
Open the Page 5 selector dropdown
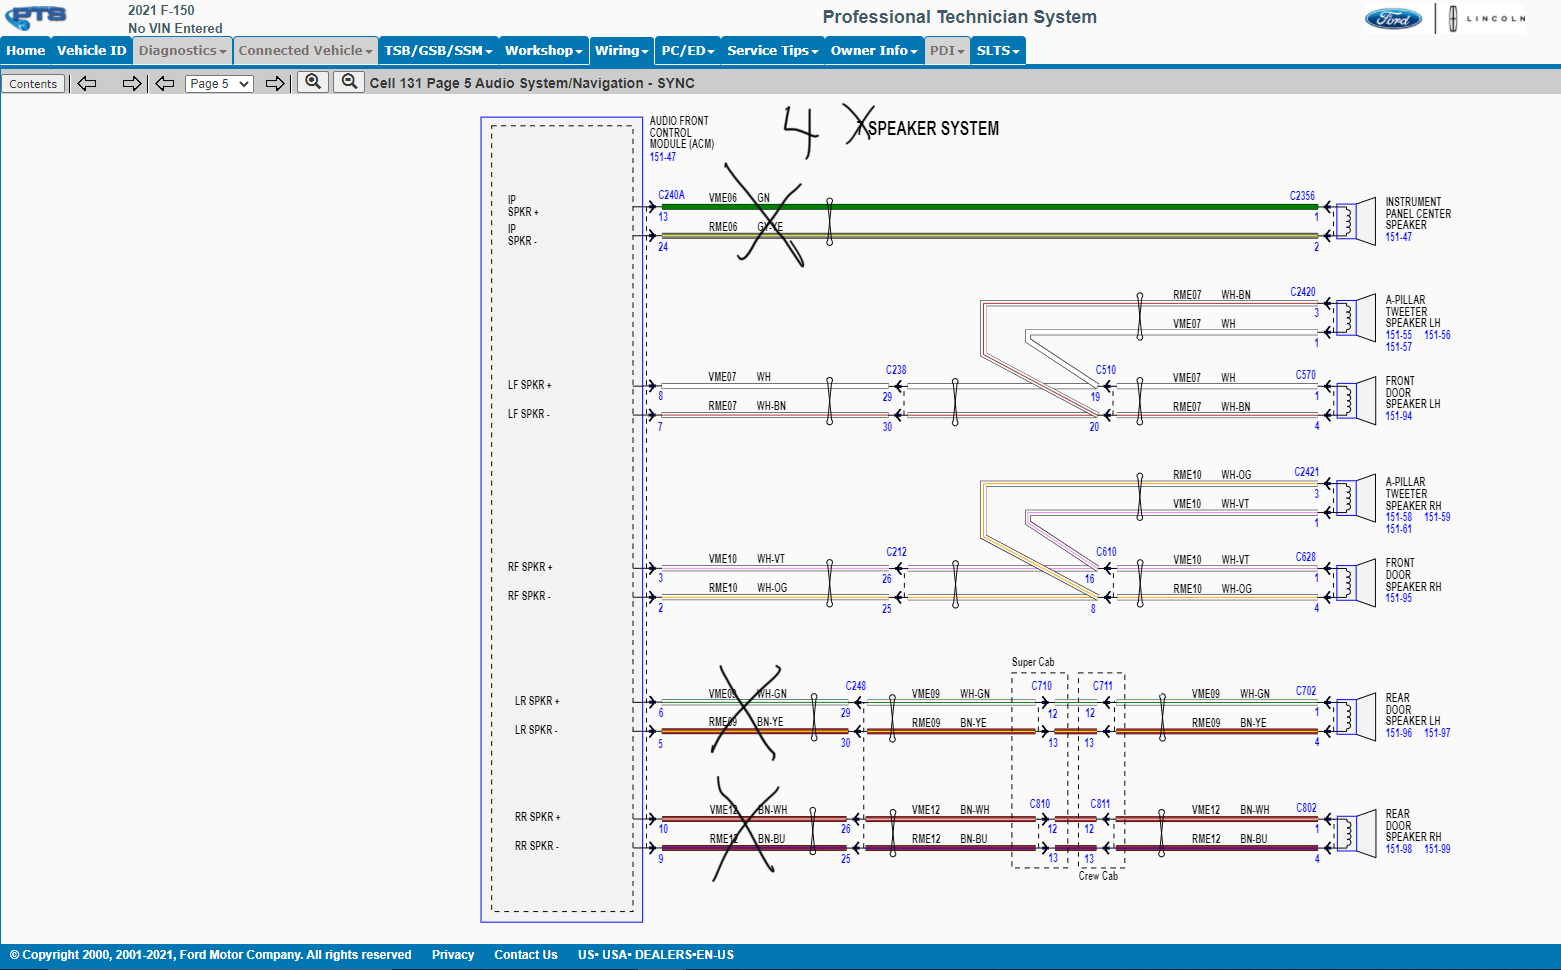(x=219, y=84)
